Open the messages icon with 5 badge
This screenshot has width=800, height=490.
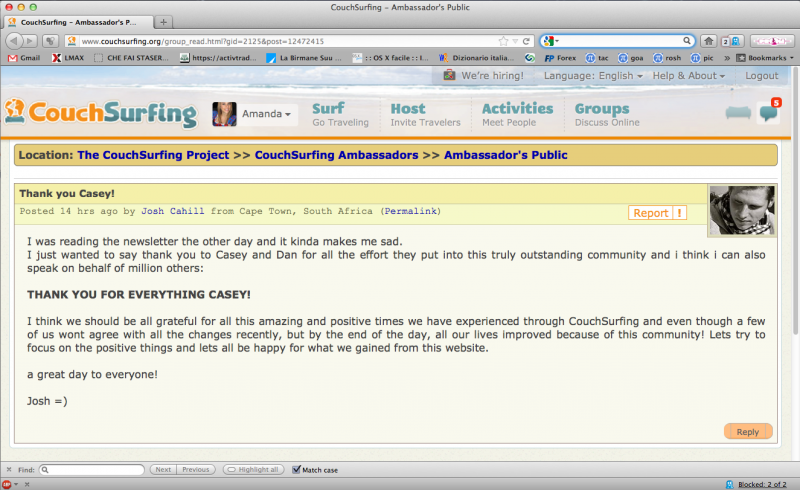(x=768, y=112)
